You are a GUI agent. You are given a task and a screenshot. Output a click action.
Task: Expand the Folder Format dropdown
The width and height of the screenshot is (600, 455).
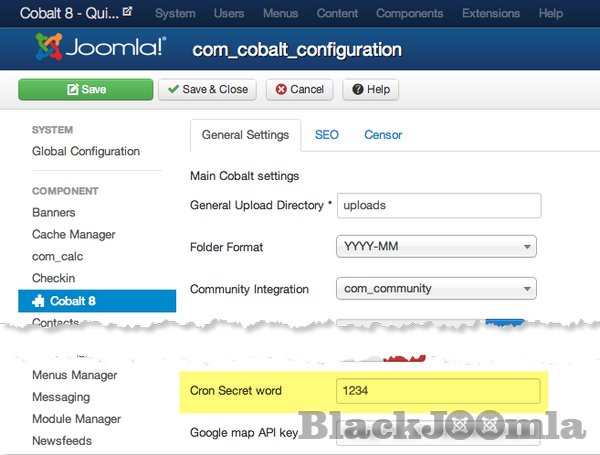pos(436,247)
